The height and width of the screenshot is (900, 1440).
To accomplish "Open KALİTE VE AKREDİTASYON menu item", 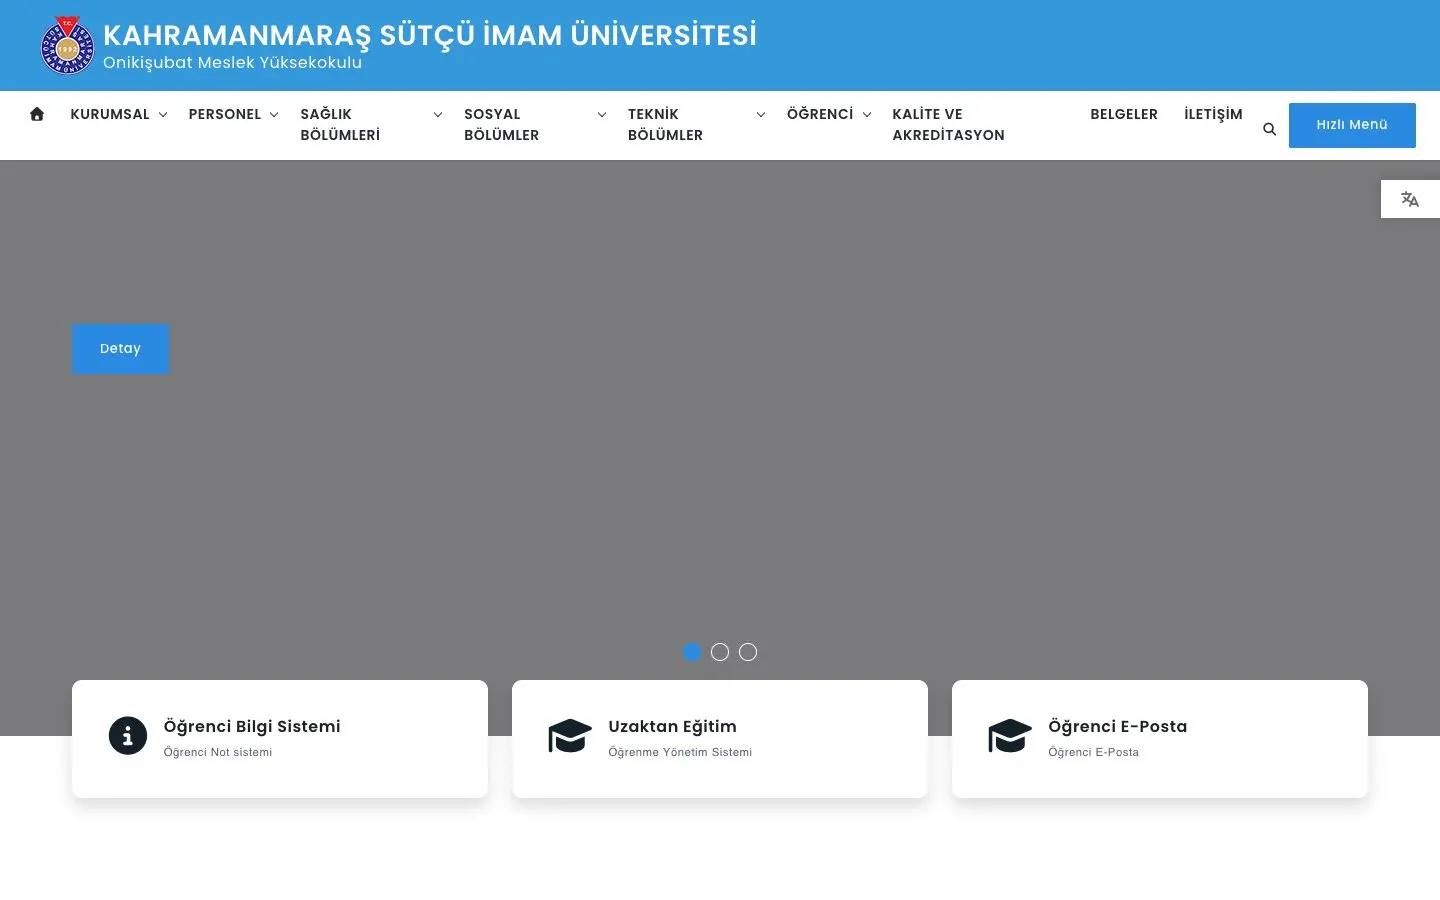I will pyautogui.click(x=948, y=125).
